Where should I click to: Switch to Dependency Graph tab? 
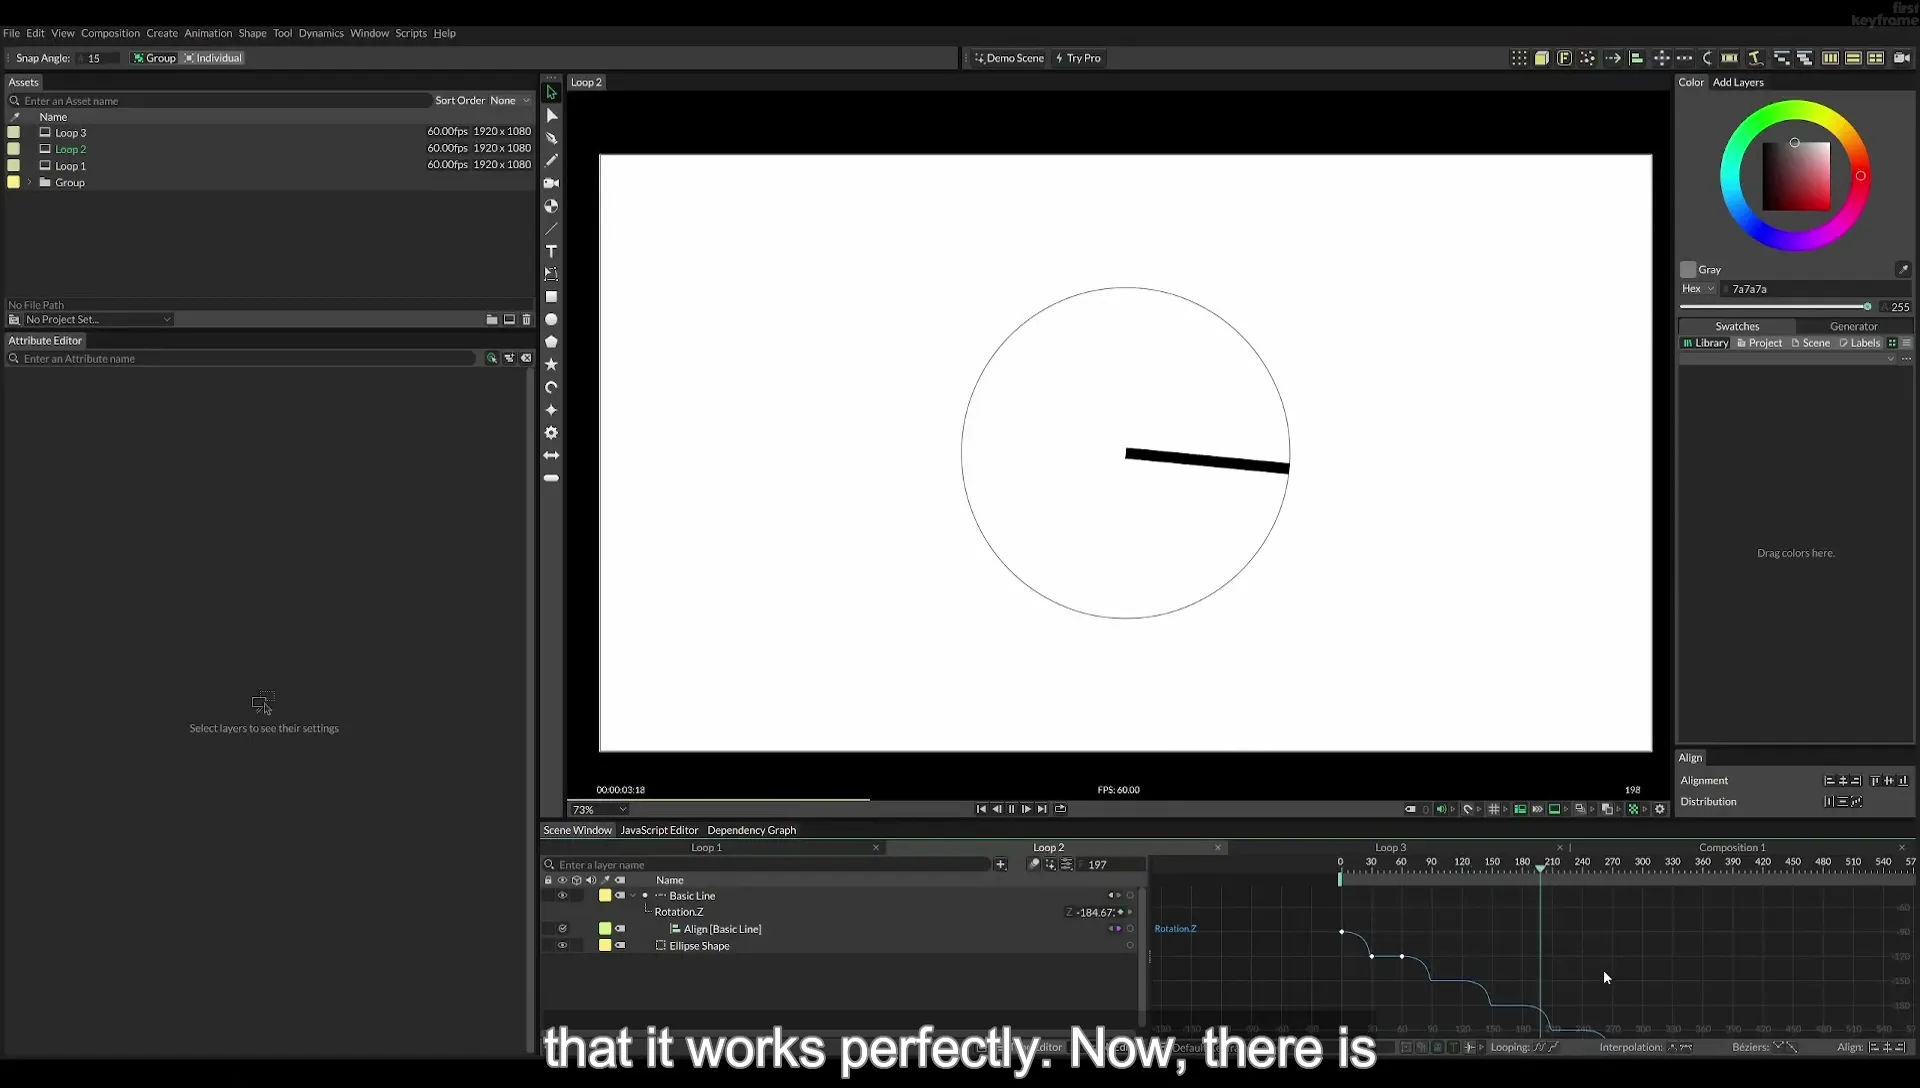[x=751, y=830]
